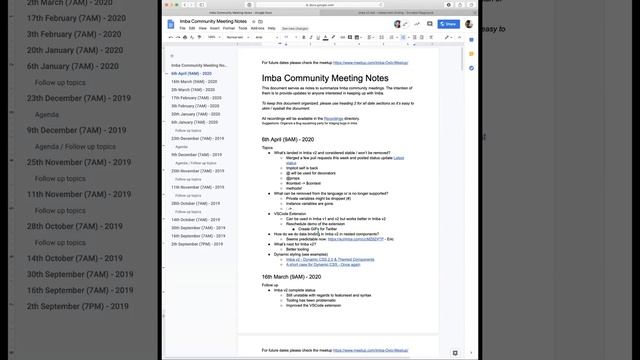Open the zoom level dropdown
640x360 pixels.
click(x=214, y=37)
